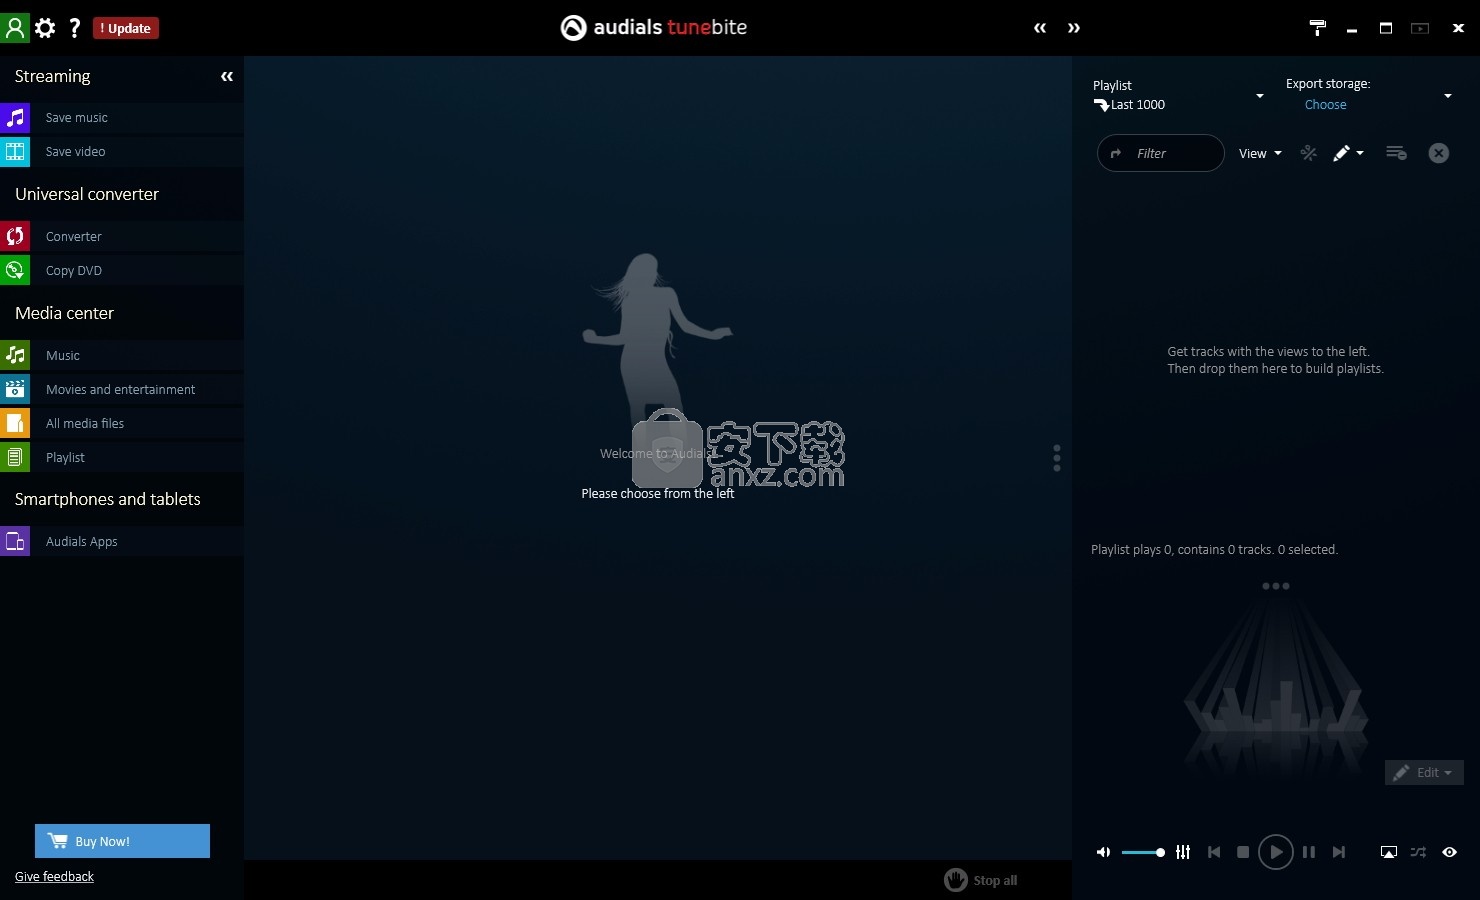Click the auto-tag sparkle icon
The image size is (1480, 900).
click(1308, 153)
